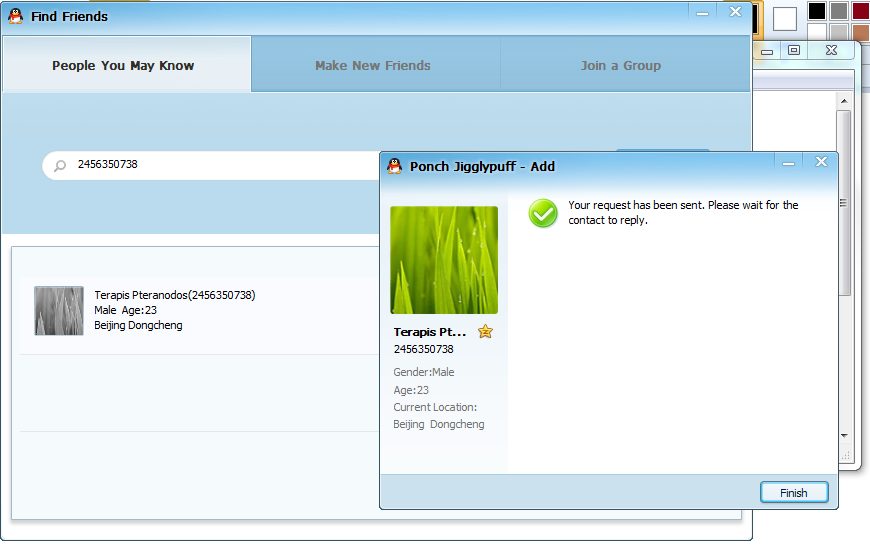Click the magnifier icon in the search box
The width and height of the screenshot is (870, 546).
60,165
